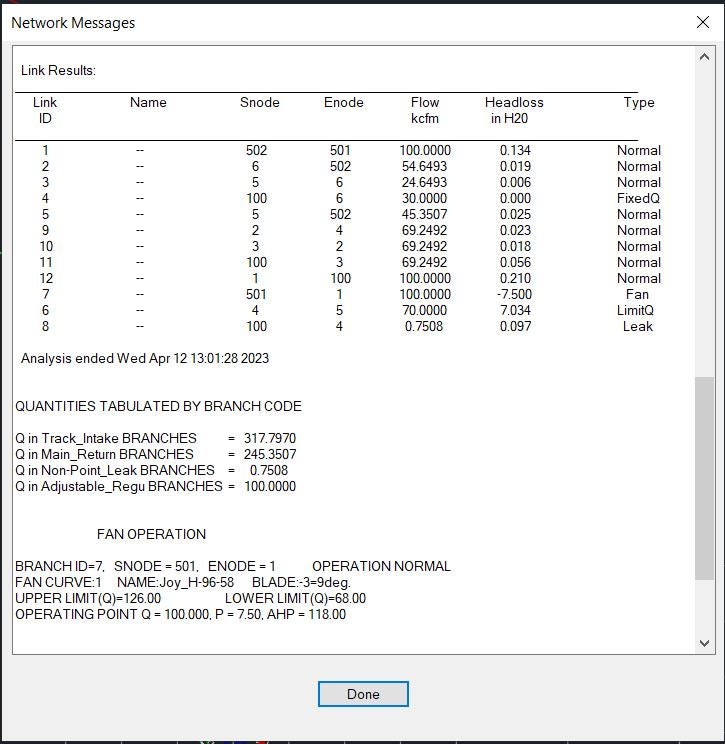Click the Snode column header
The width and height of the screenshot is (725, 744).
click(x=260, y=102)
